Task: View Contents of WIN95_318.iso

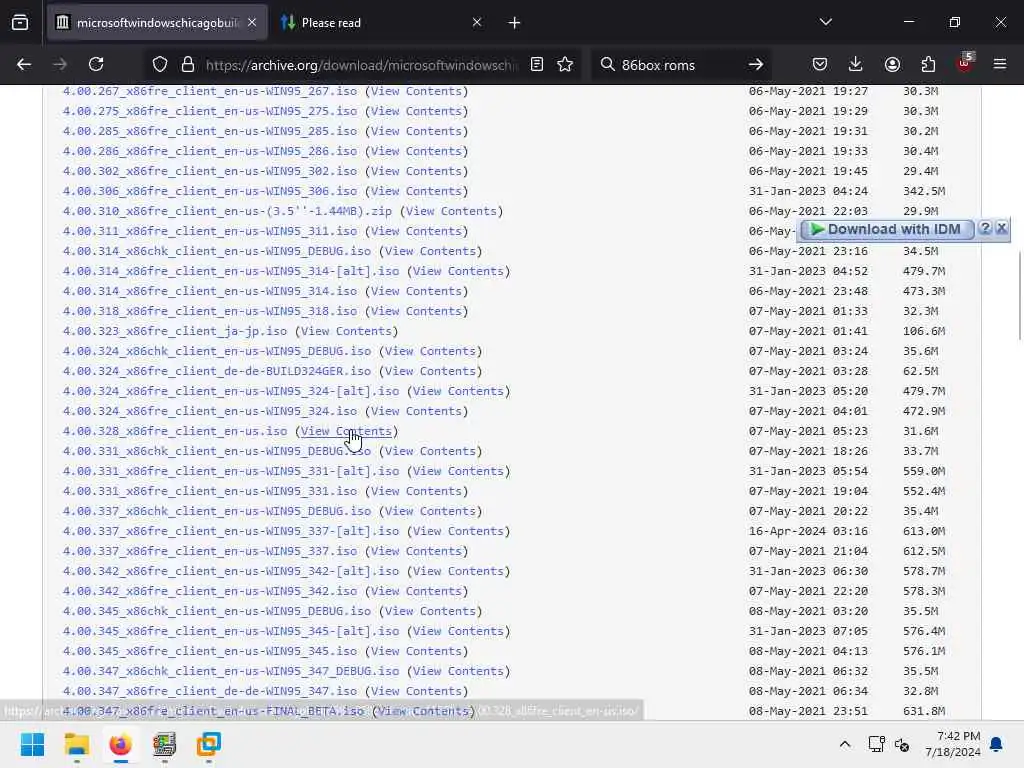Action: 416,311
